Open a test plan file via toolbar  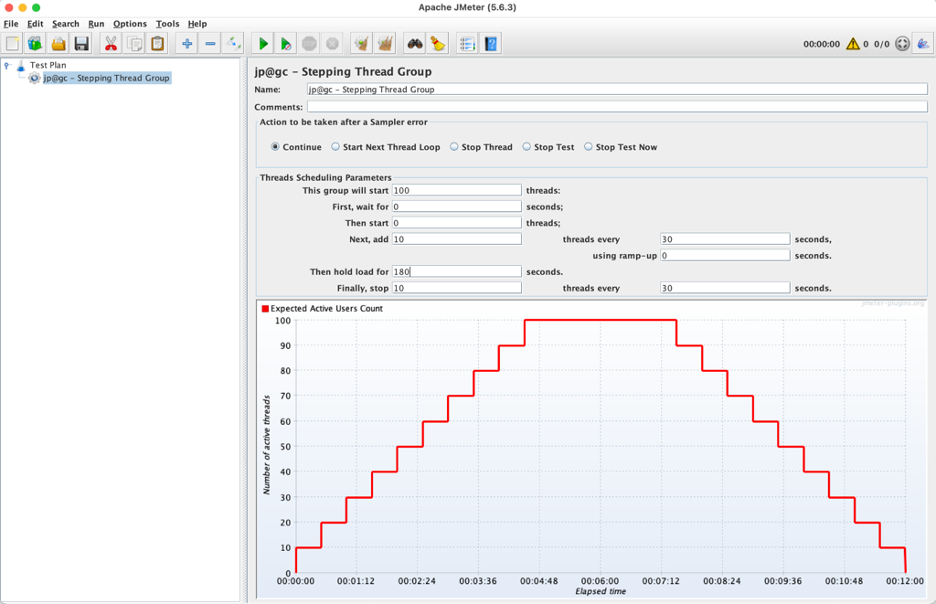click(x=58, y=44)
